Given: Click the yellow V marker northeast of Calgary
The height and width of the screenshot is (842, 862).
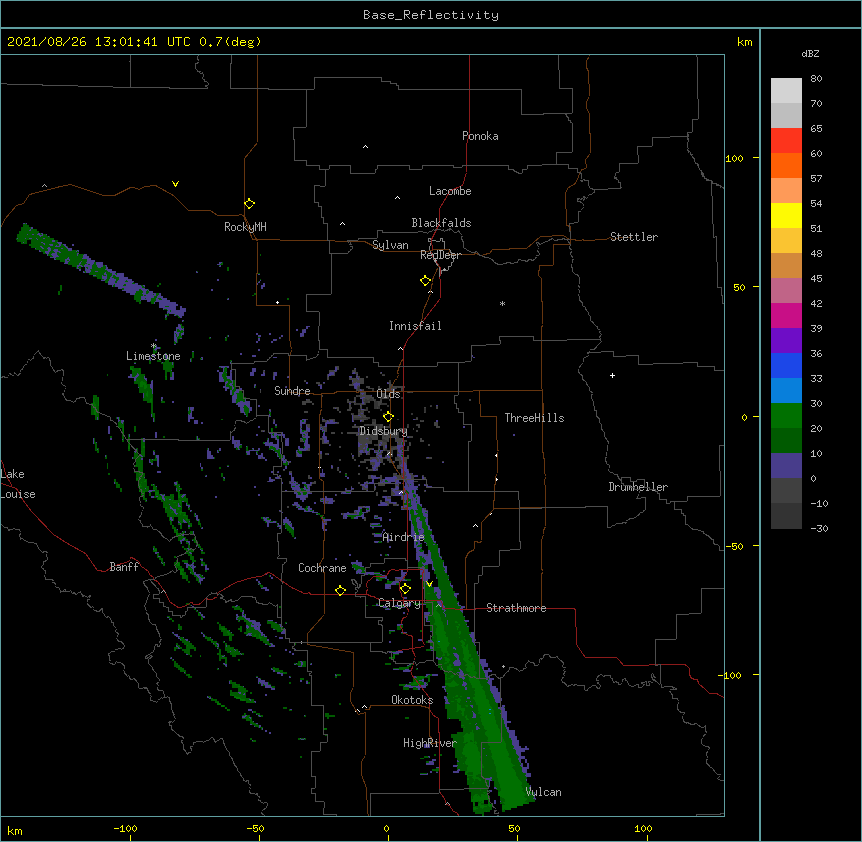Looking at the screenshot, I should (x=429, y=584).
